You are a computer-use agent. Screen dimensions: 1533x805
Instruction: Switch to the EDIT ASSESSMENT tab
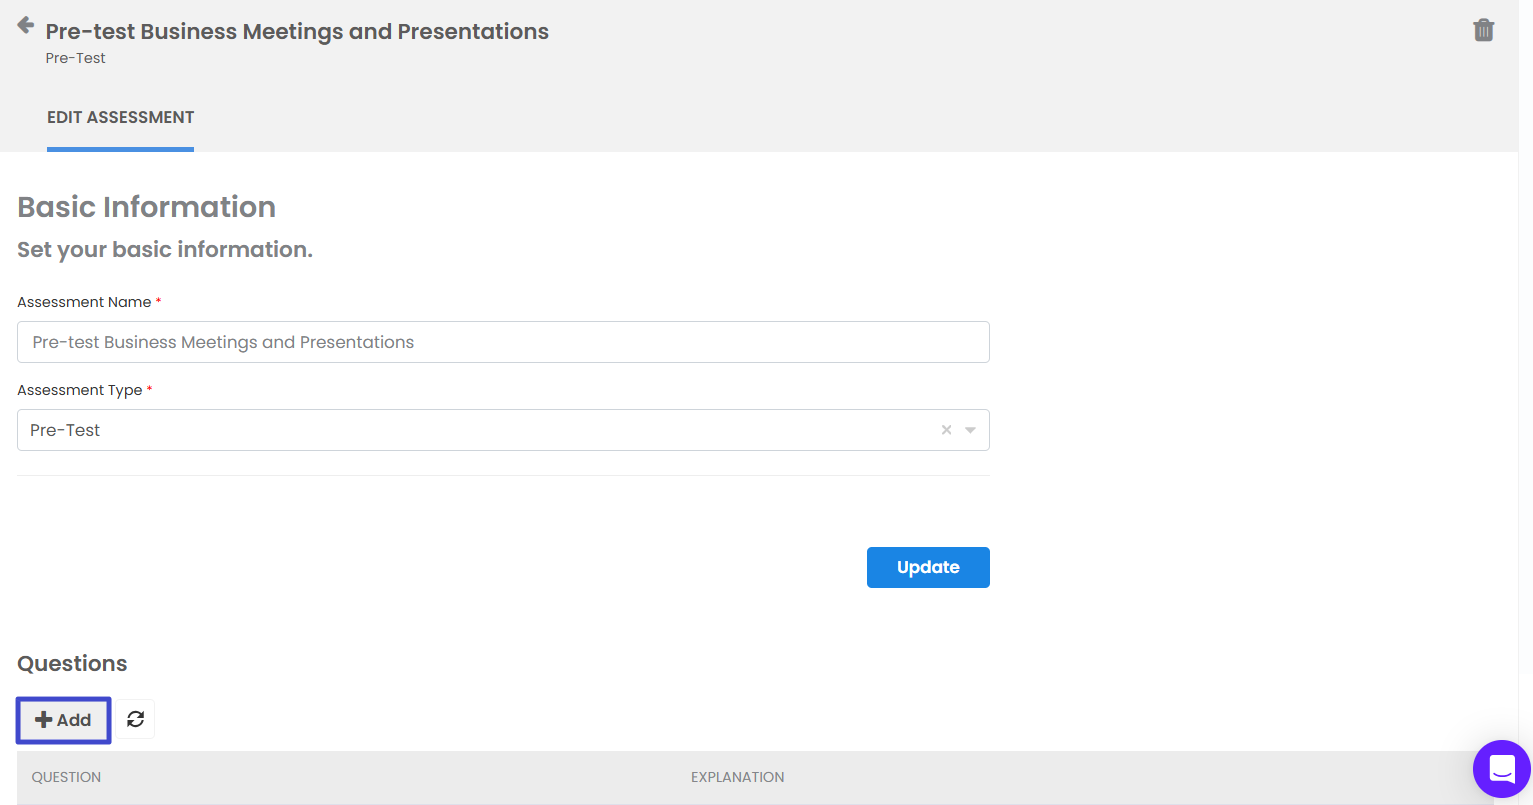point(120,117)
